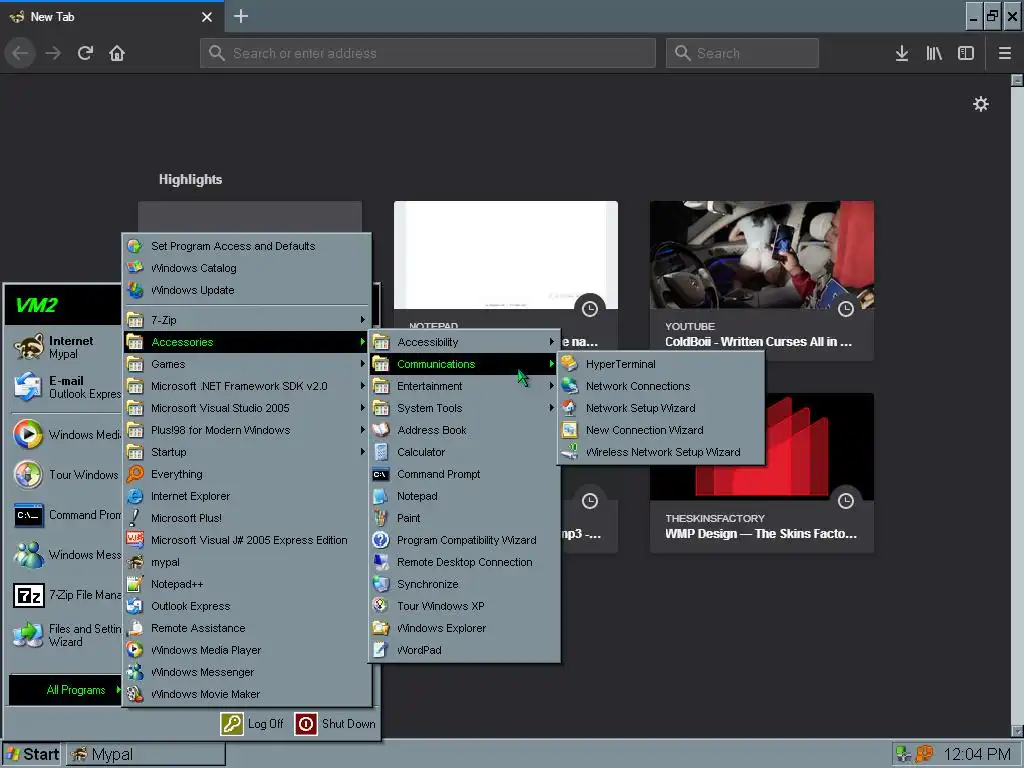Click Microsoft Visual J# 2005 Express icon
The width and height of the screenshot is (1024, 768).
click(135, 540)
